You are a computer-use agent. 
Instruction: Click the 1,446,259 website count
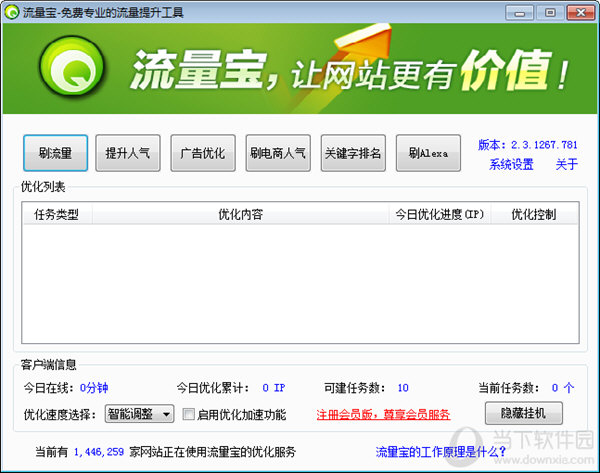pos(99,452)
